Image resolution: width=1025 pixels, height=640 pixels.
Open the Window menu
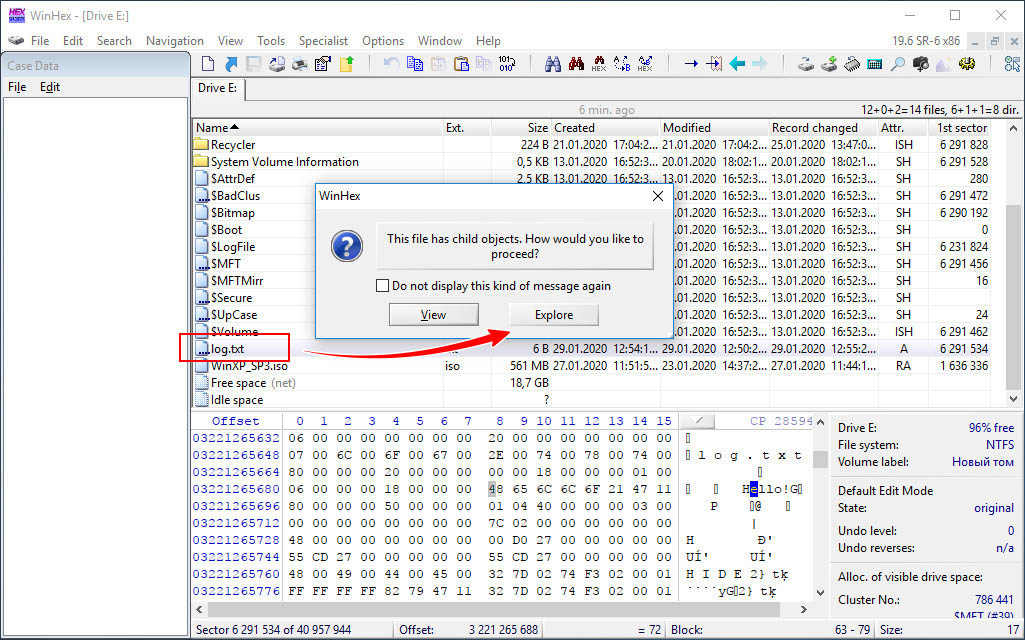pos(440,41)
